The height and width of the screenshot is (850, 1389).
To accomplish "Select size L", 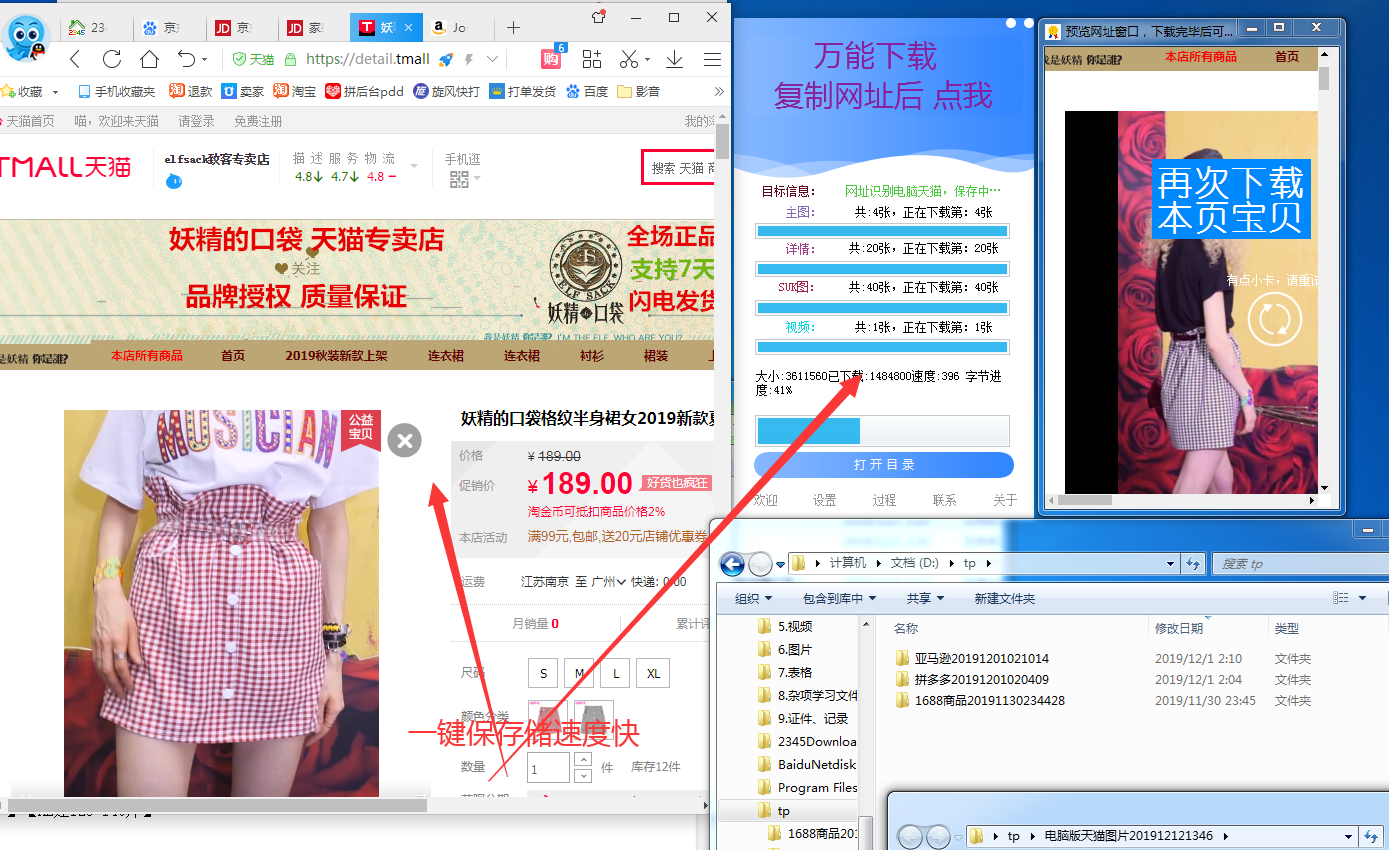I will tap(615, 673).
